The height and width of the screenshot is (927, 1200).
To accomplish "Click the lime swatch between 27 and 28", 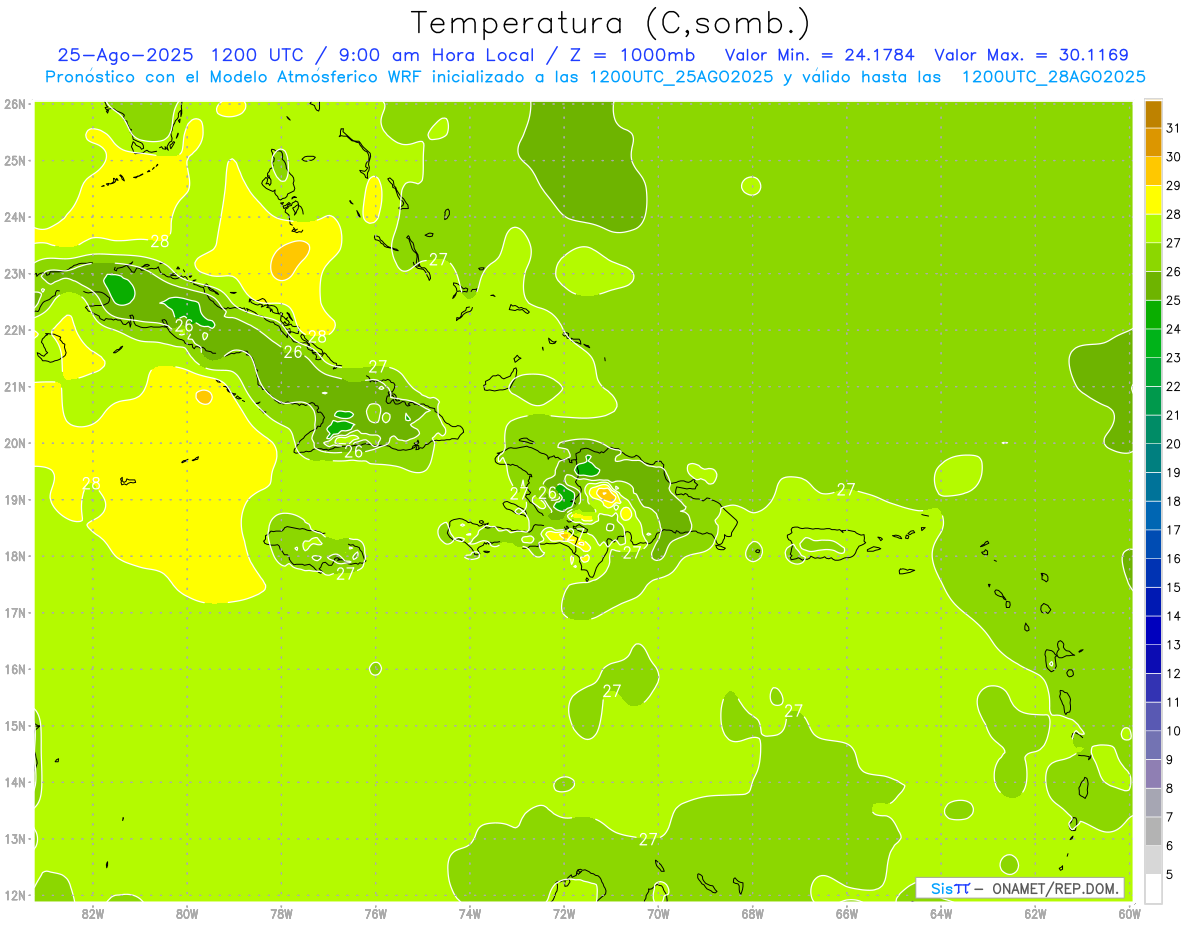I will (x=1153, y=229).
